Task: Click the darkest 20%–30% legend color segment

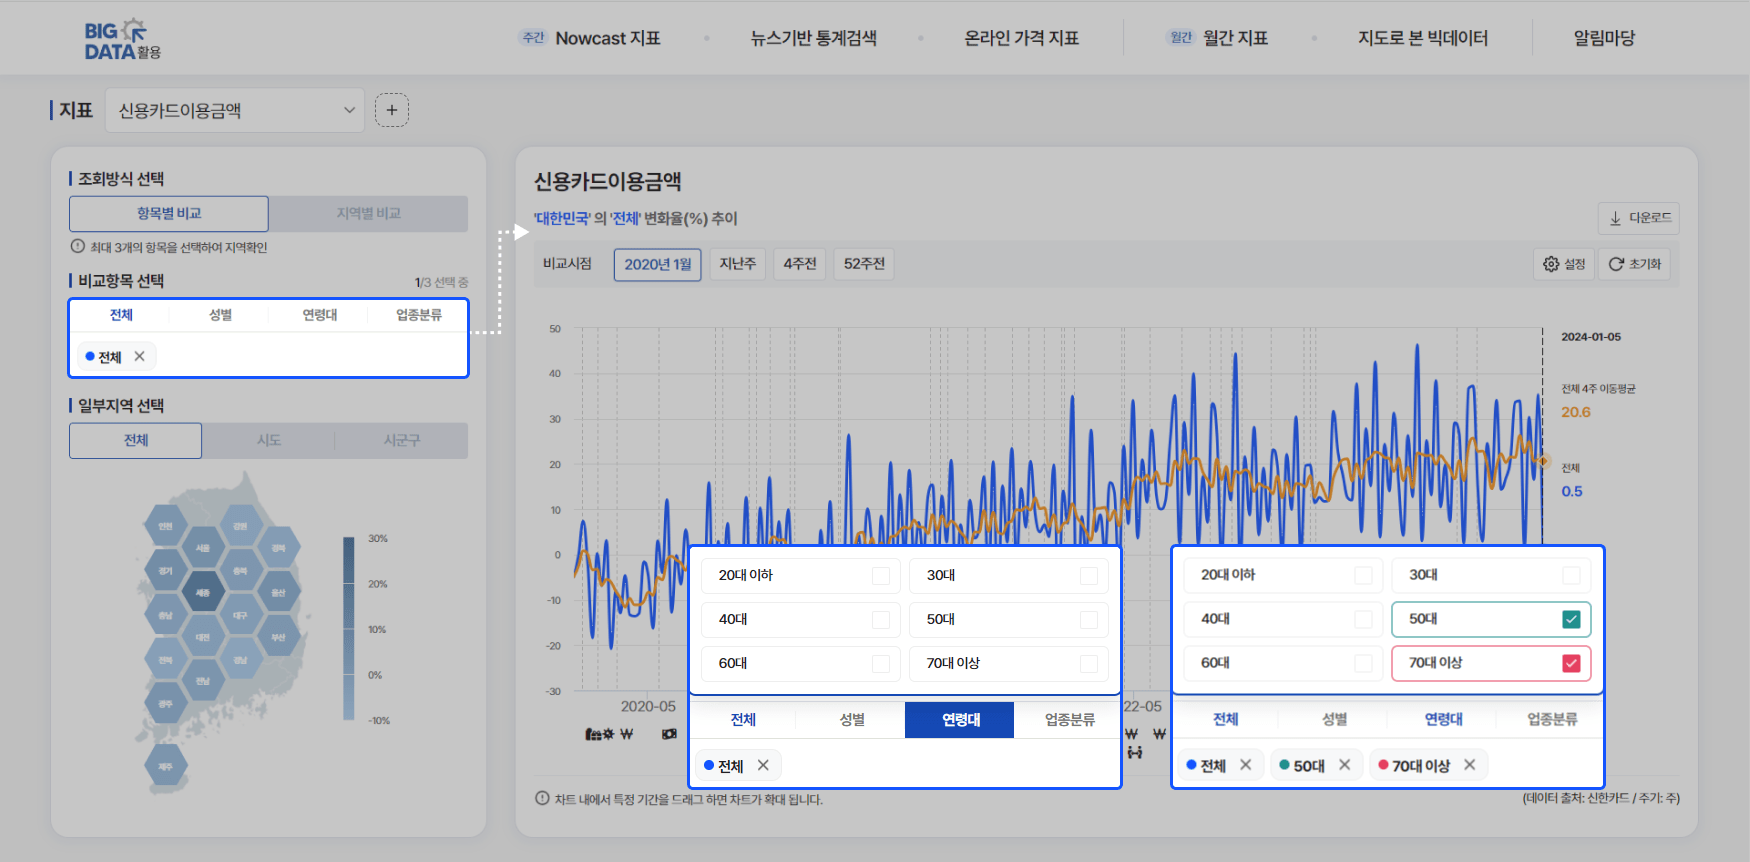Action: coord(349,561)
